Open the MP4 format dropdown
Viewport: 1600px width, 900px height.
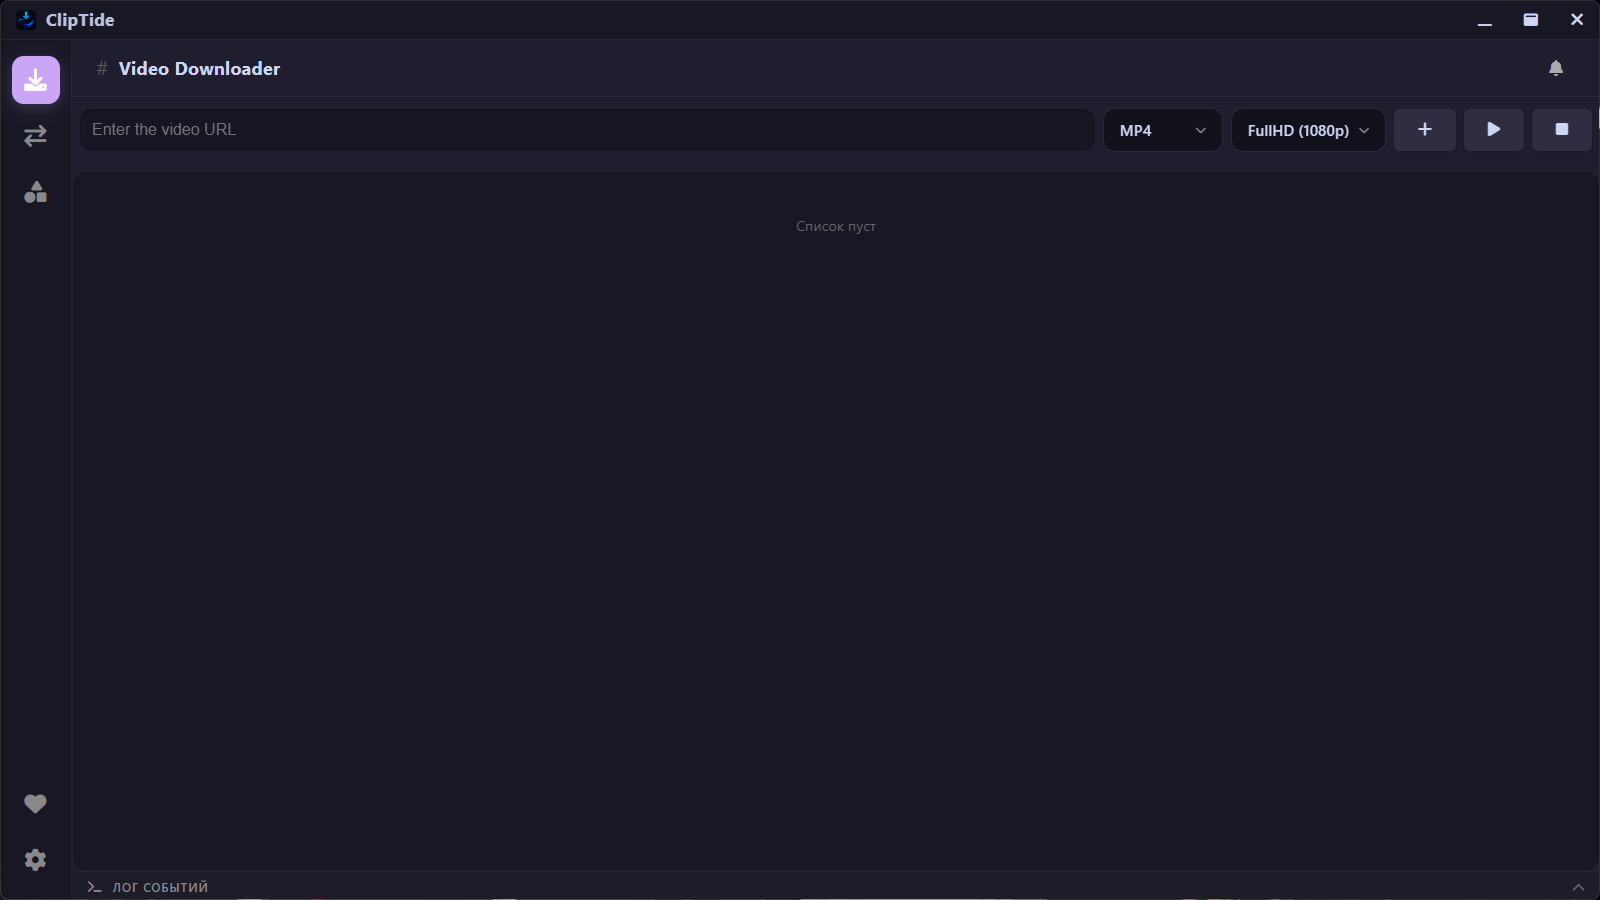tap(1161, 129)
